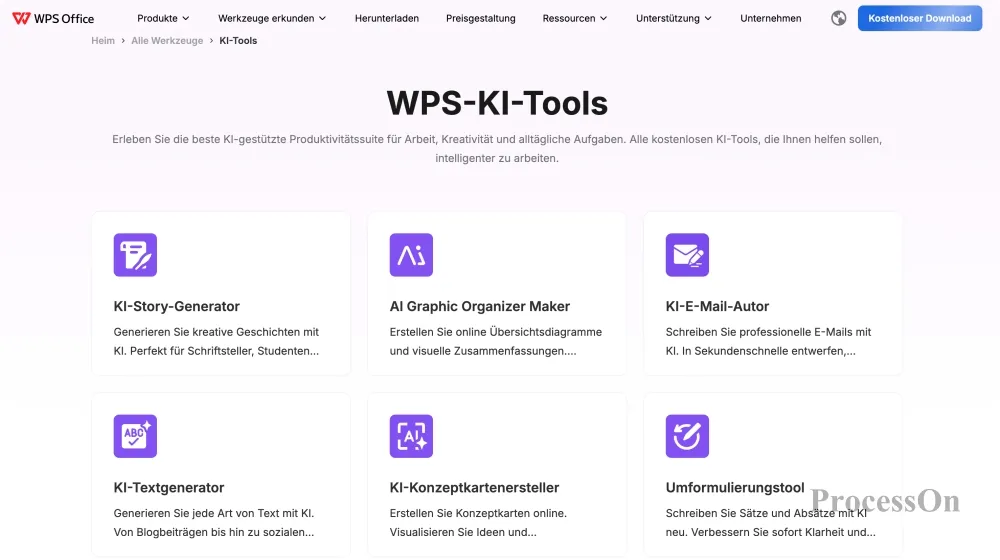Click the 'Erleben Sie die beste KI-gestützte' subtitle
The image size is (1000, 560).
497,149
